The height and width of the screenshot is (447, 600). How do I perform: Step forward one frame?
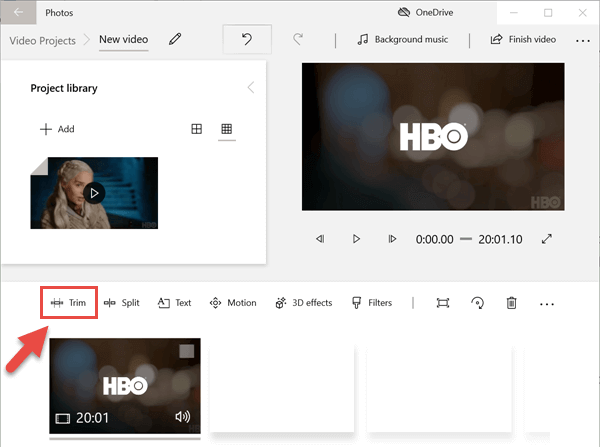(392, 239)
